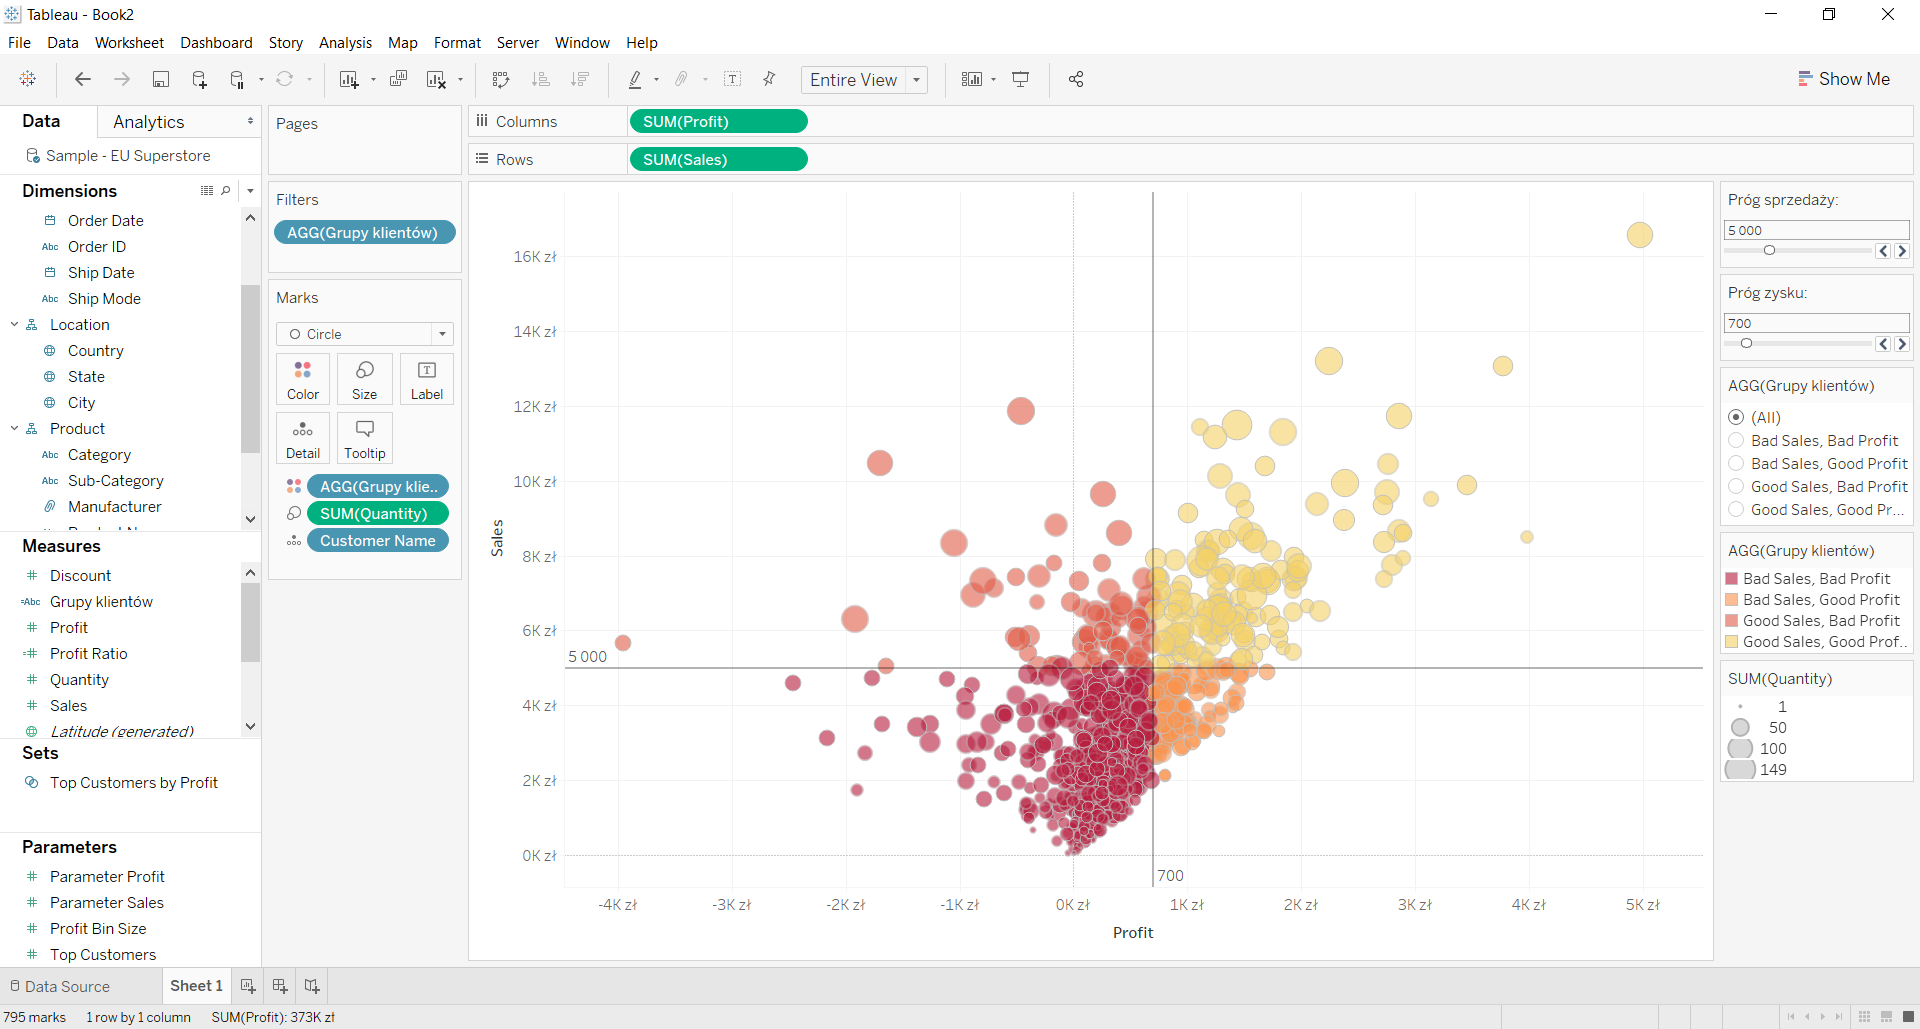Open the Analysis menu
The width and height of the screenshot is (1920, 1029).
345,43
